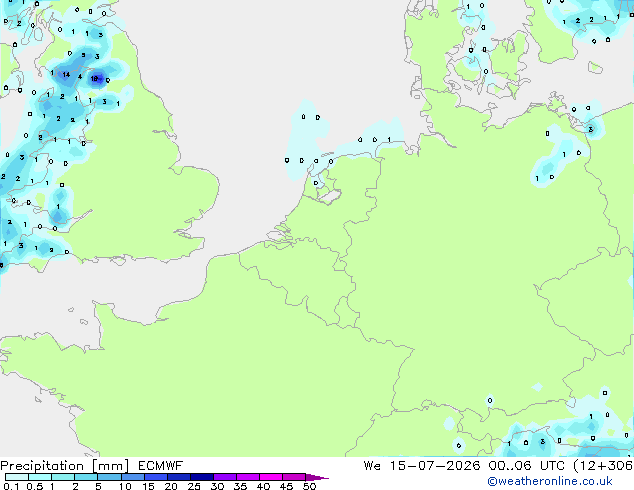This screenshot has height=490, width=634.
Task: Click the 'Precipitation' title text
Action: (x=42, y=466)
